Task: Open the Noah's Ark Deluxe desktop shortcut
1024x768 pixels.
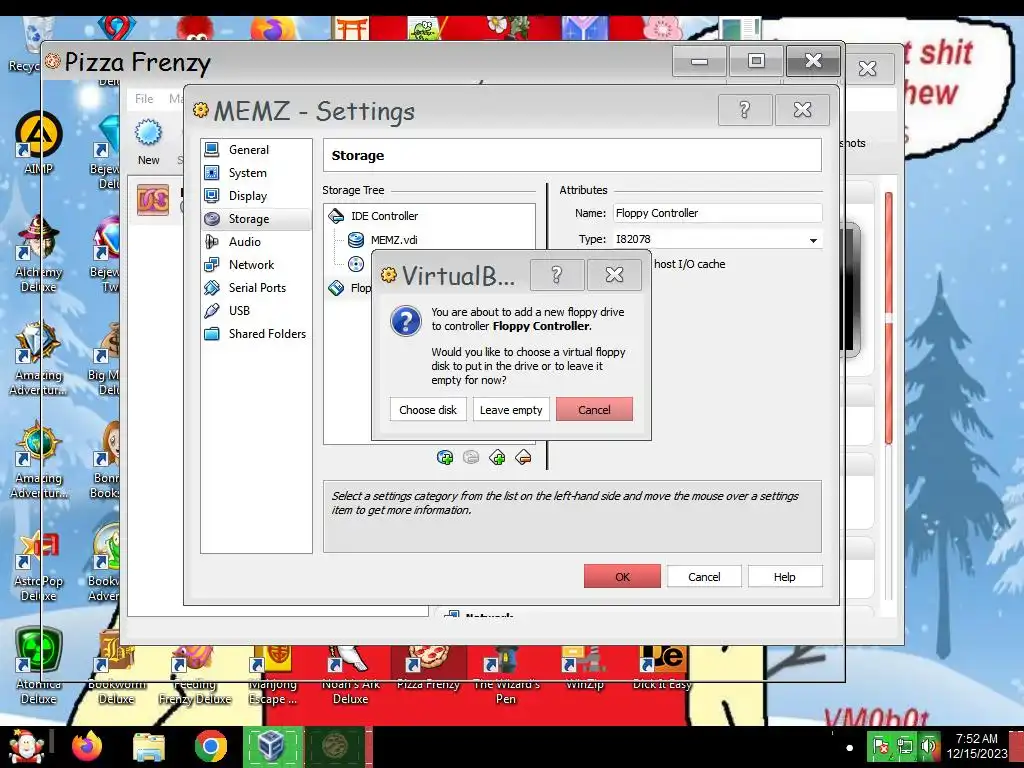Action: tap(351, 675)
